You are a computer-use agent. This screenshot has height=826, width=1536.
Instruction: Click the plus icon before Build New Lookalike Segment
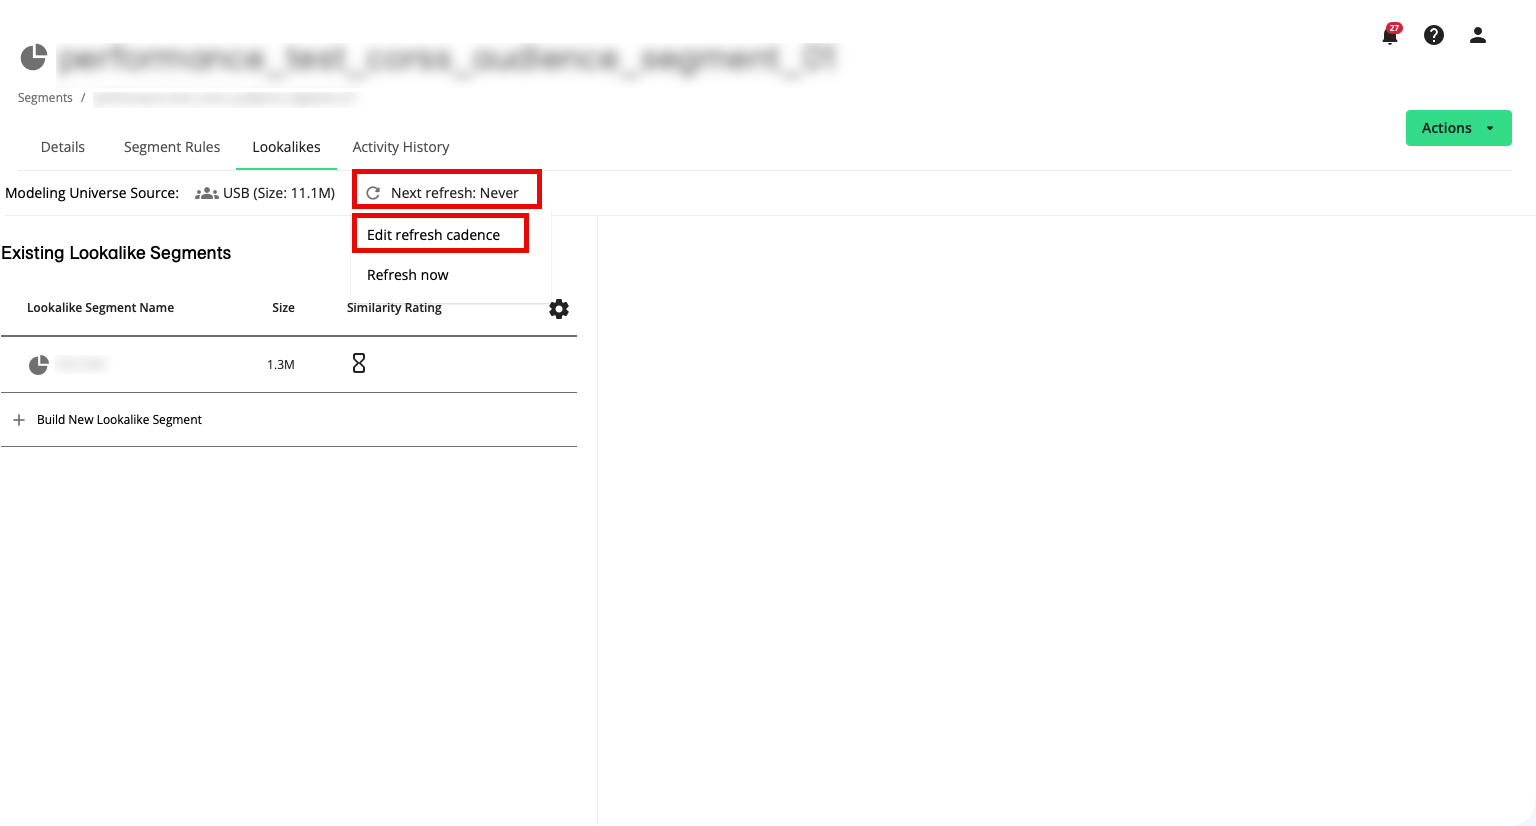click(x=19, y=419)
